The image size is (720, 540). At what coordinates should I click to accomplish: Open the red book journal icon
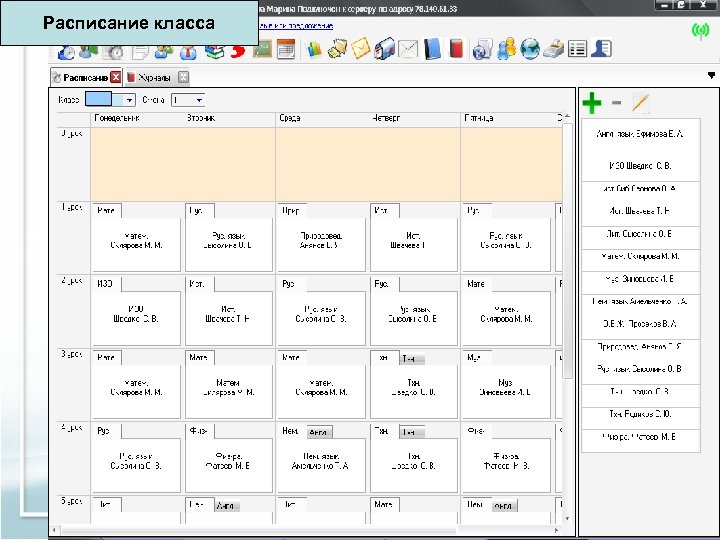point(456,49)
